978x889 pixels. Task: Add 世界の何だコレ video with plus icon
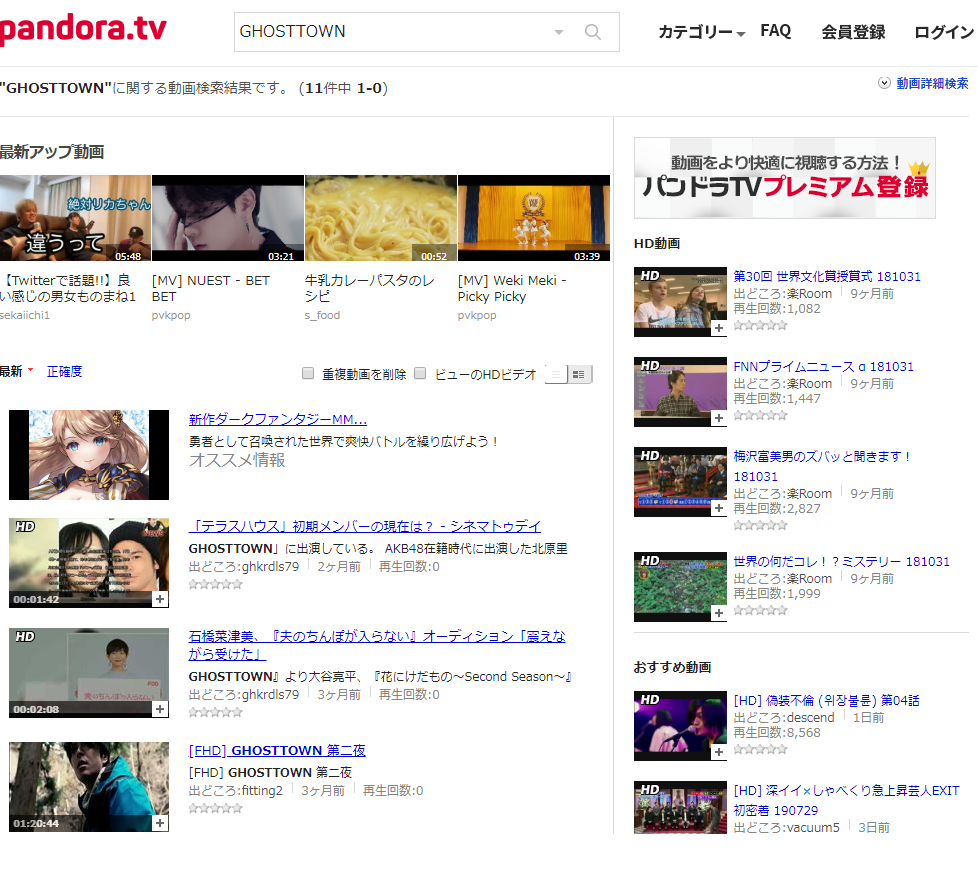point(719,613)
